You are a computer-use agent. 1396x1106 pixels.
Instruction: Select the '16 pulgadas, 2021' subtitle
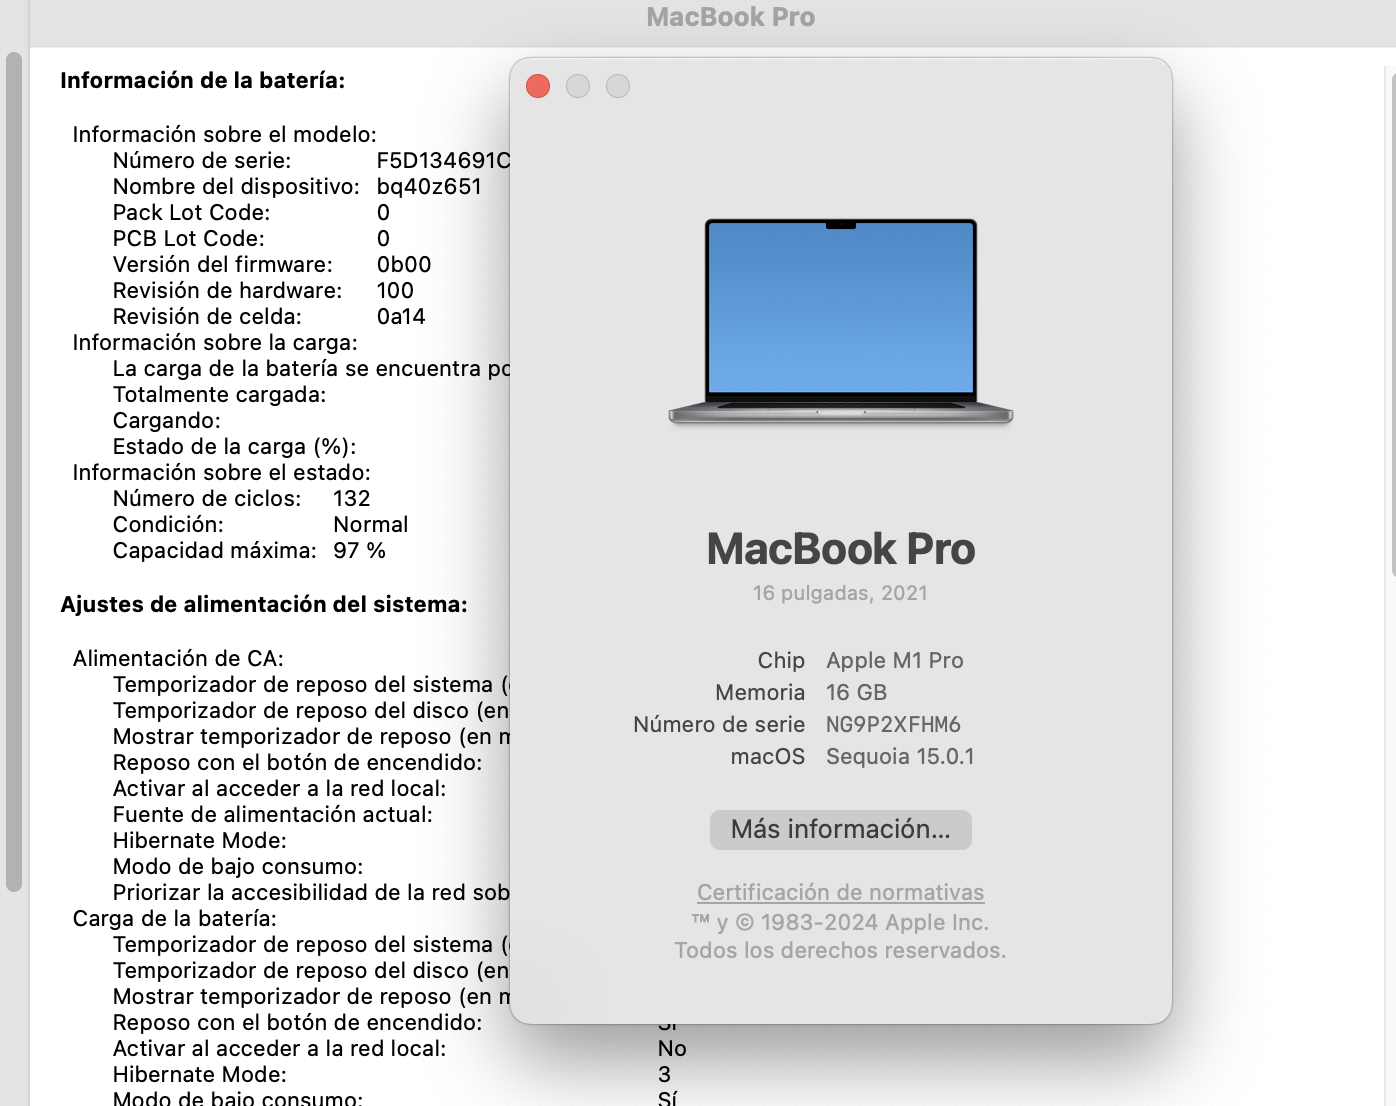pos(841,593)
